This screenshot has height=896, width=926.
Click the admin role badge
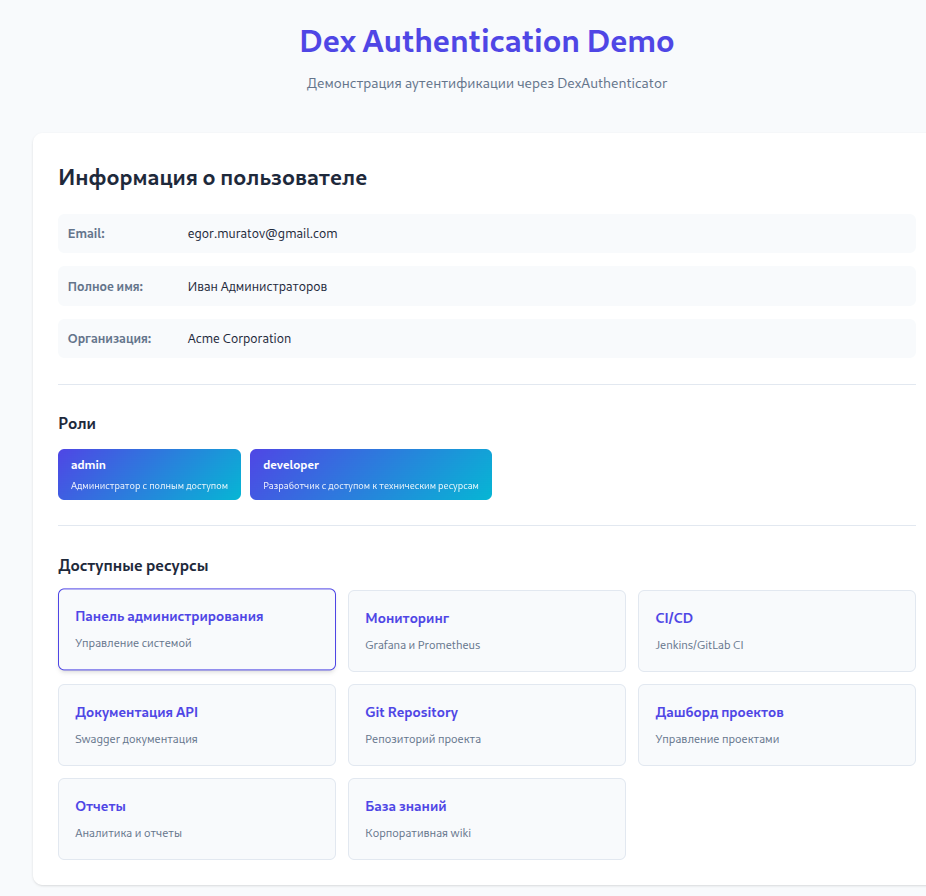[149, 475]
